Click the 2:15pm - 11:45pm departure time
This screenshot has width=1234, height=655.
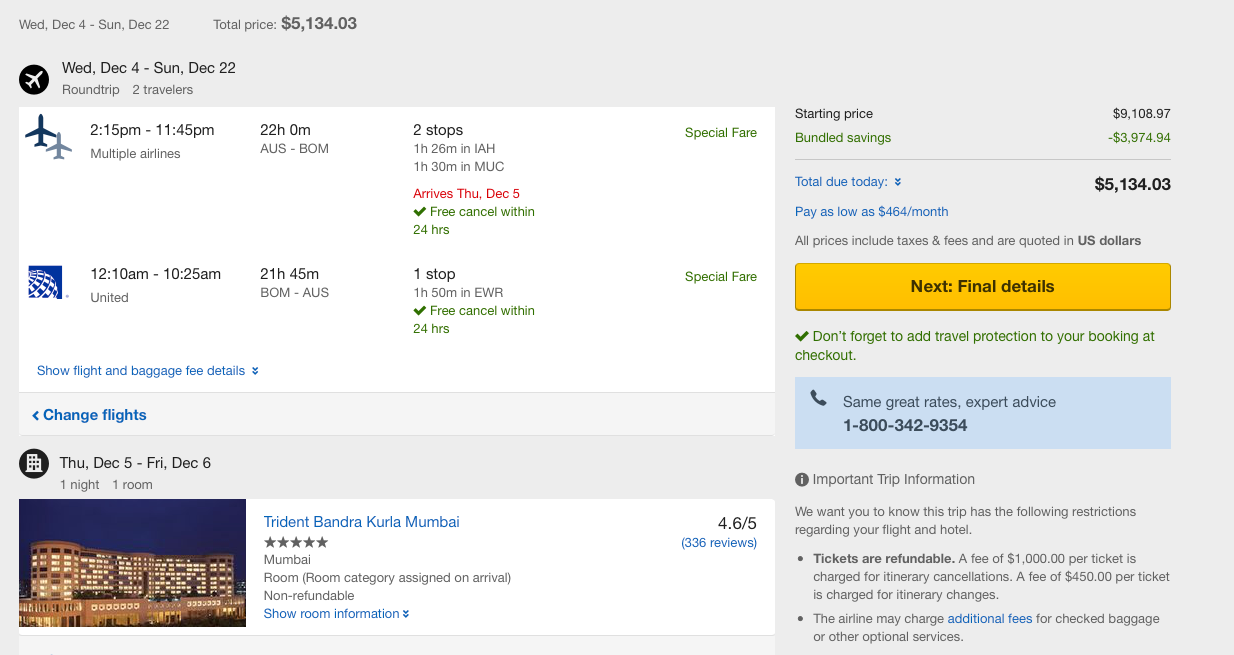coord(152,130)
